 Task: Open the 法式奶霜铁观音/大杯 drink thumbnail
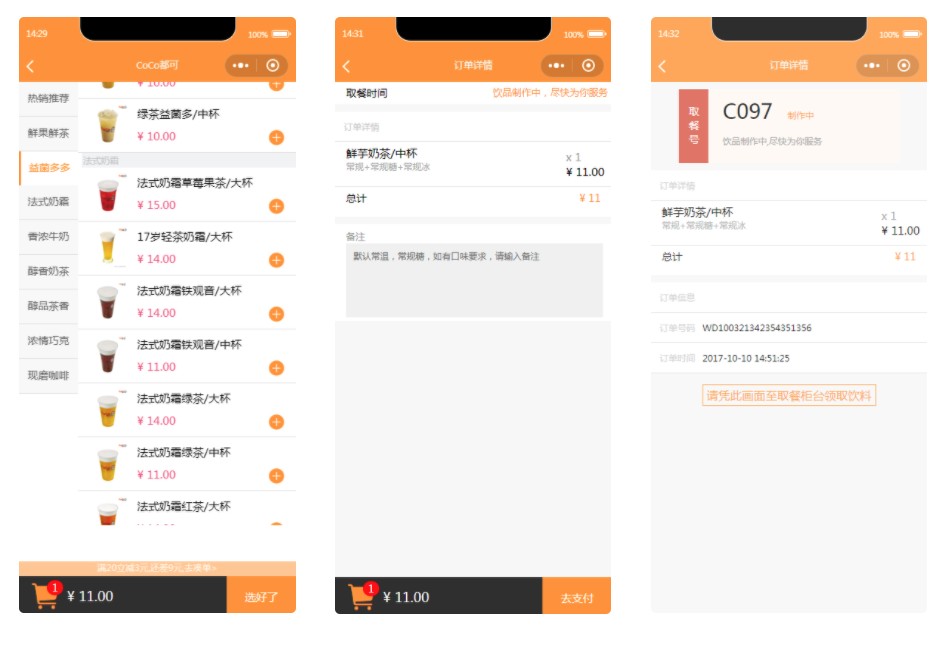tap(108, 302)
